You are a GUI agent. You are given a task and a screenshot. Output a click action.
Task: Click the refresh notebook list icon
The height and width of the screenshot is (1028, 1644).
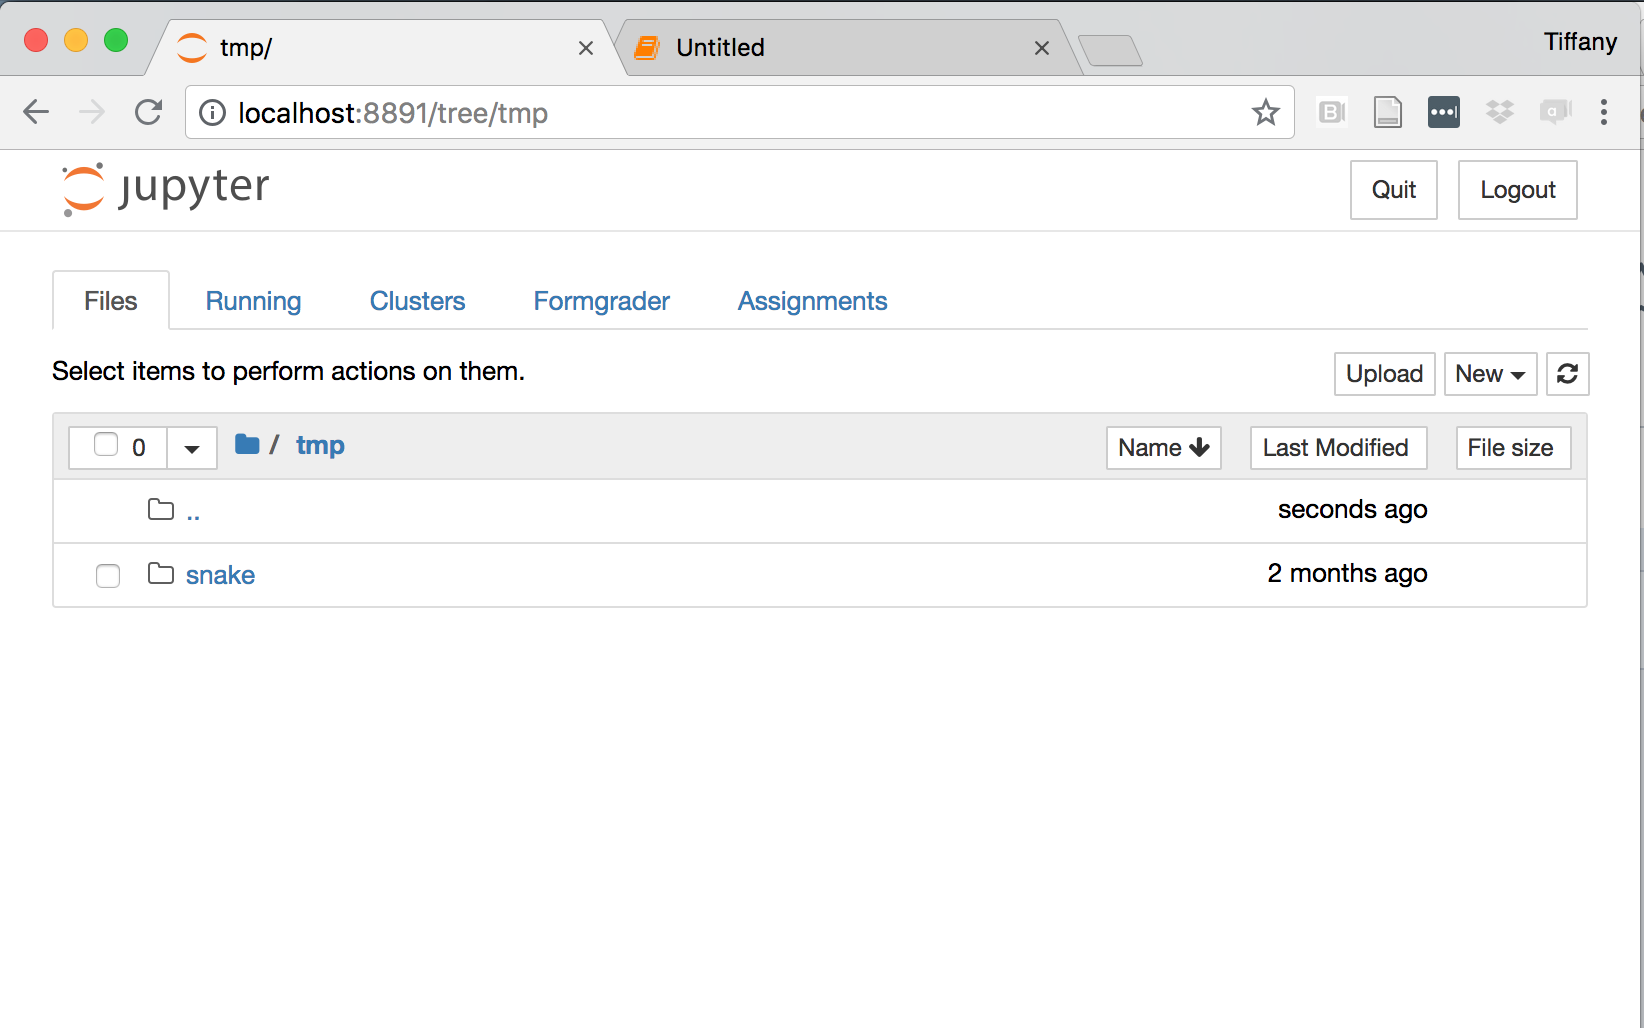[1567, 374]
